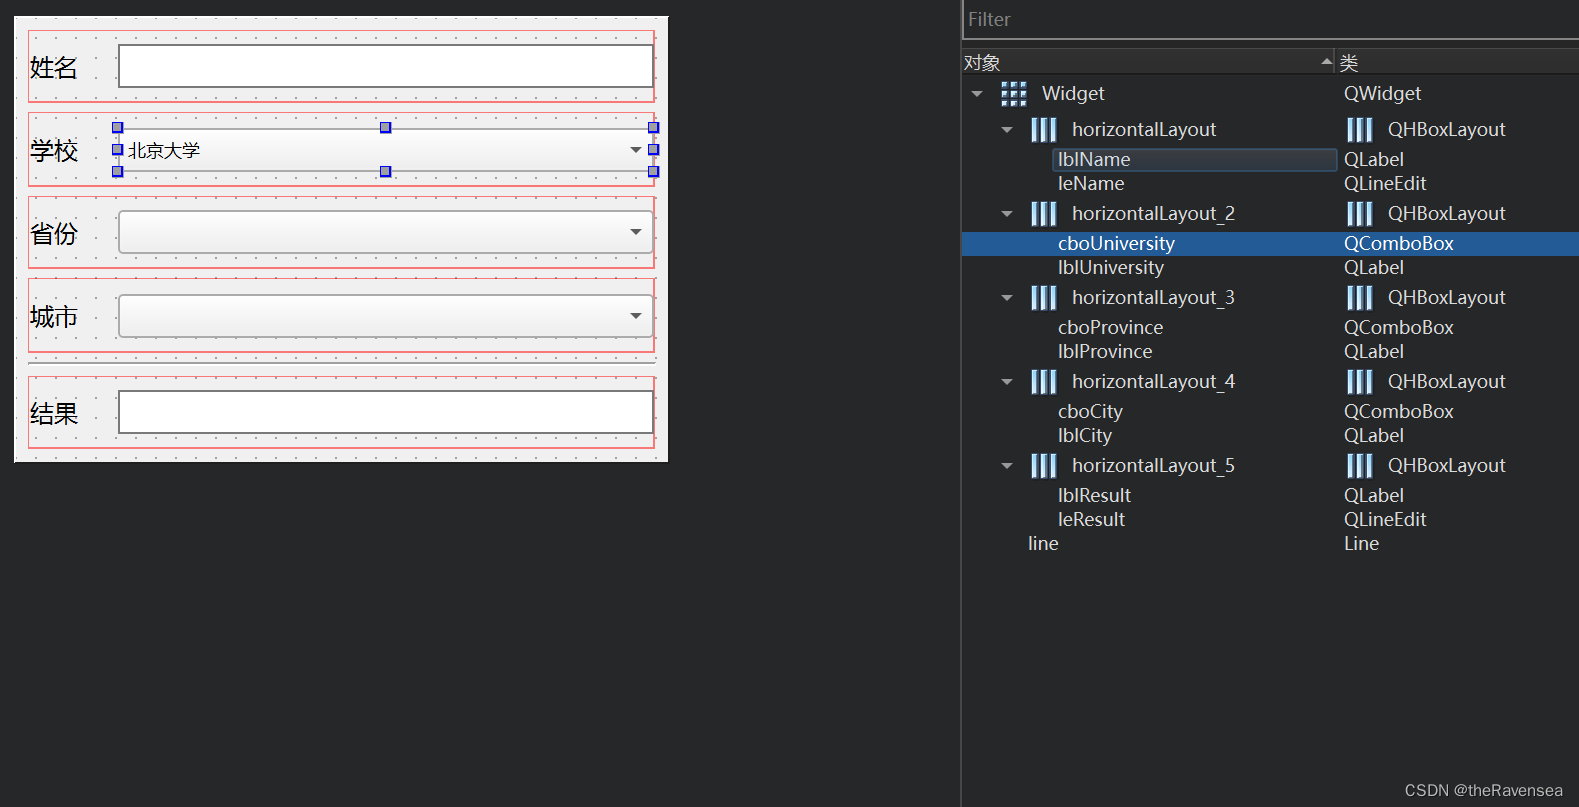The height and width of the screenshot is (807, 1579).
Task: Select the Widget root tree item
Action: tap(1073, 94)
